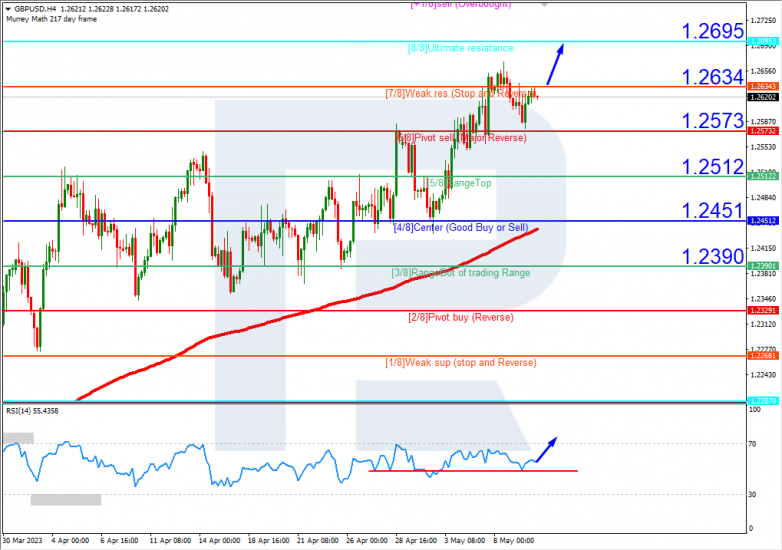Click the 26 Apr 00:00 time label

pos(367,541)
